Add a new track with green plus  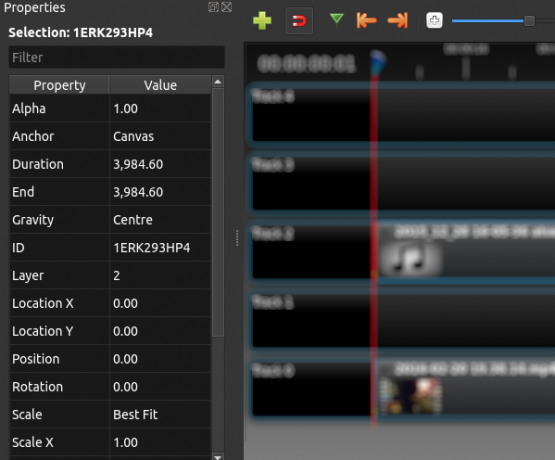coord(262,21)
